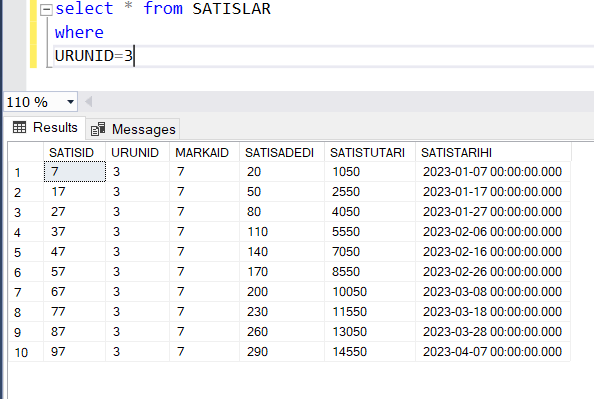
Task: Switch to the Messages tab
Action: 133,129
